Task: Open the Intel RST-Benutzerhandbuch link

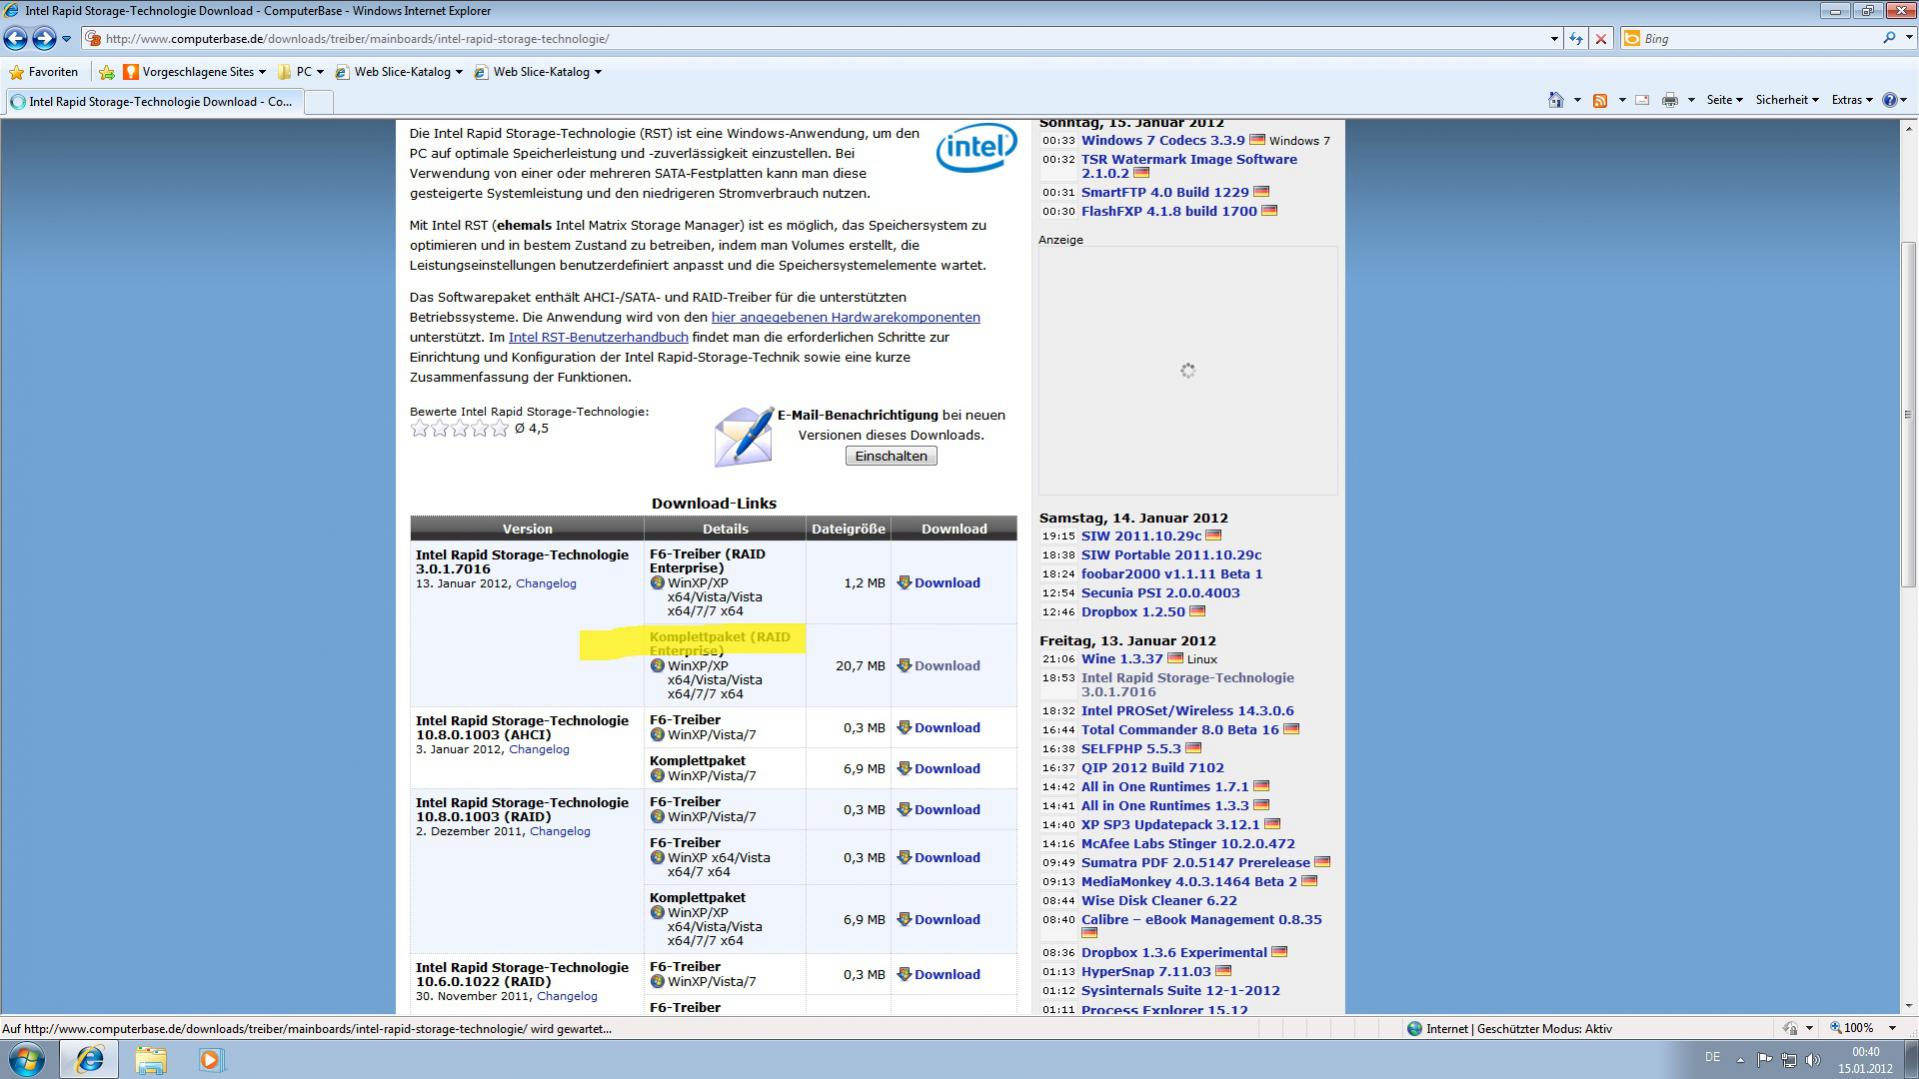Action: (598, 337)
